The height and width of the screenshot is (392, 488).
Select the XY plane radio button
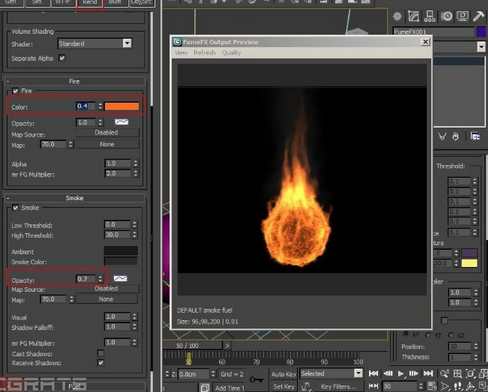click(x=406, y=334)
